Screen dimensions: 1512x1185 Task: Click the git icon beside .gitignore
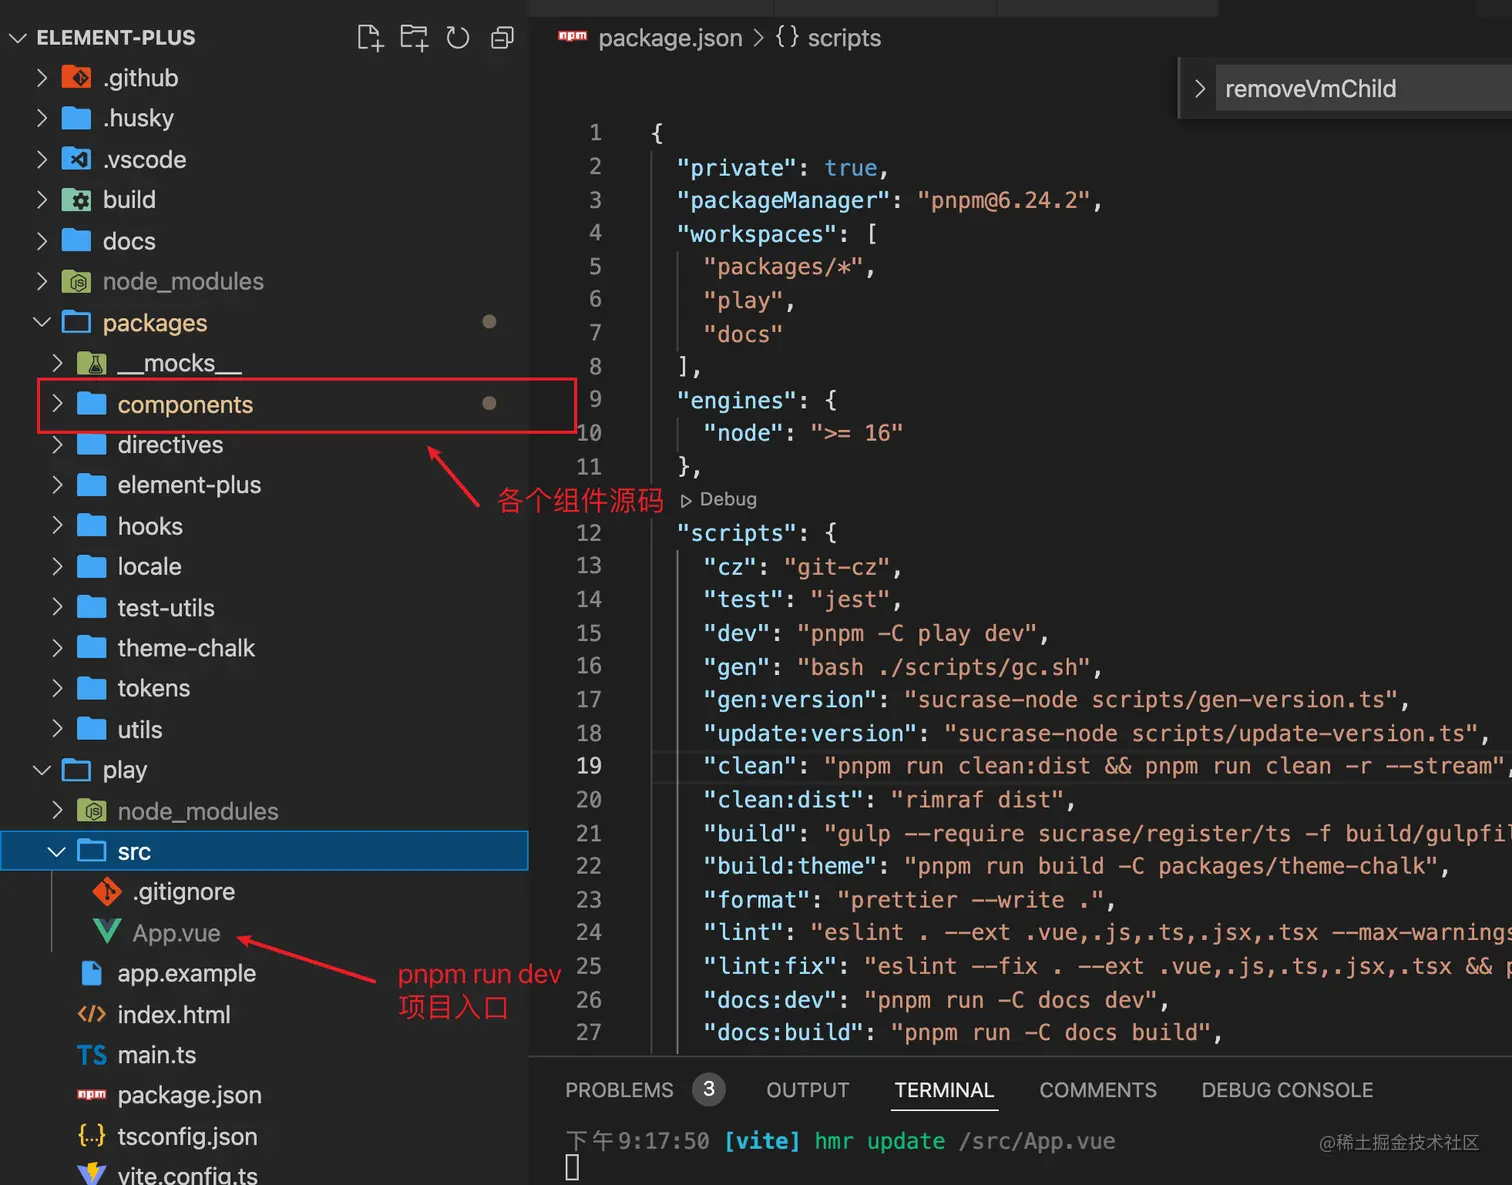[x=107, y=891]
